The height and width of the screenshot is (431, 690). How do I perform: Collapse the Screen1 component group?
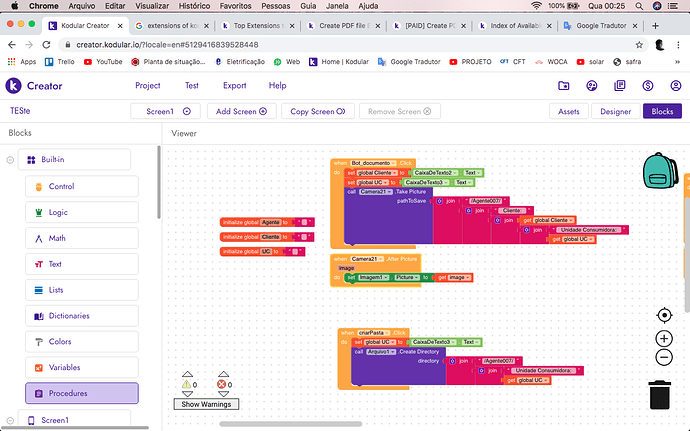pyautogui.click(x=10, y=420)
